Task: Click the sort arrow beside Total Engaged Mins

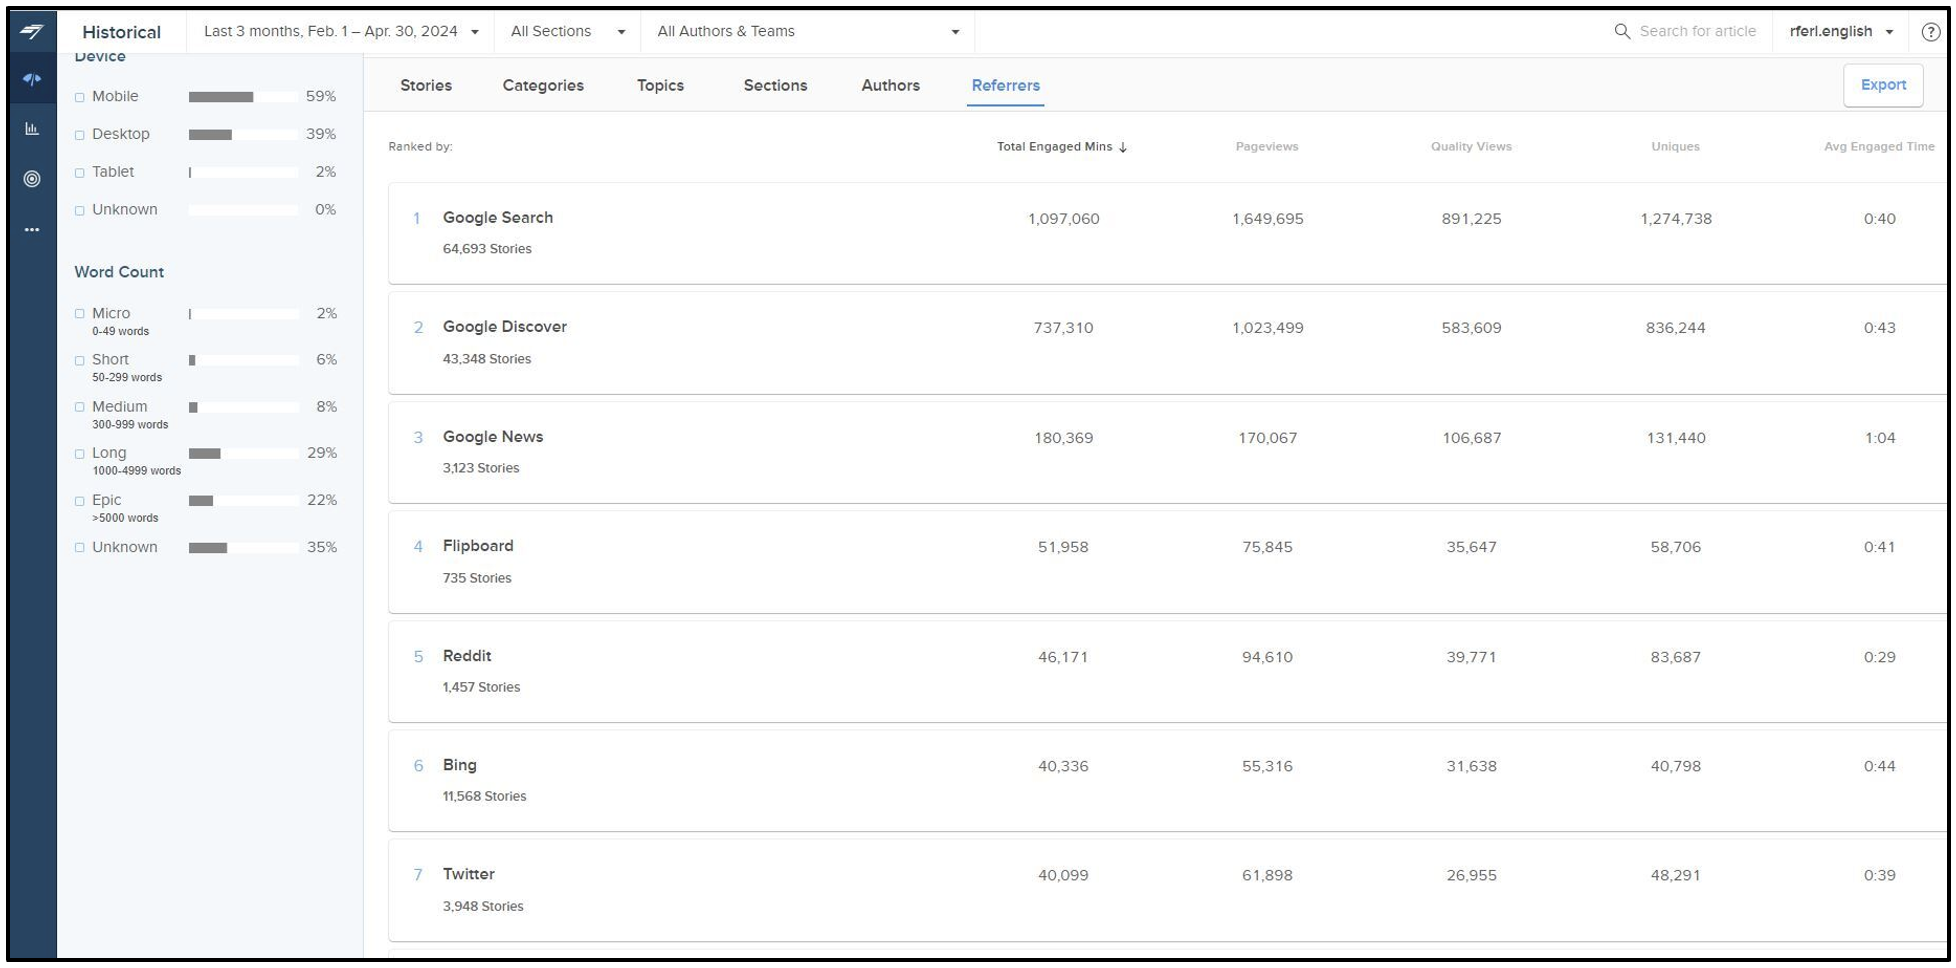Action: (1123, 147)
